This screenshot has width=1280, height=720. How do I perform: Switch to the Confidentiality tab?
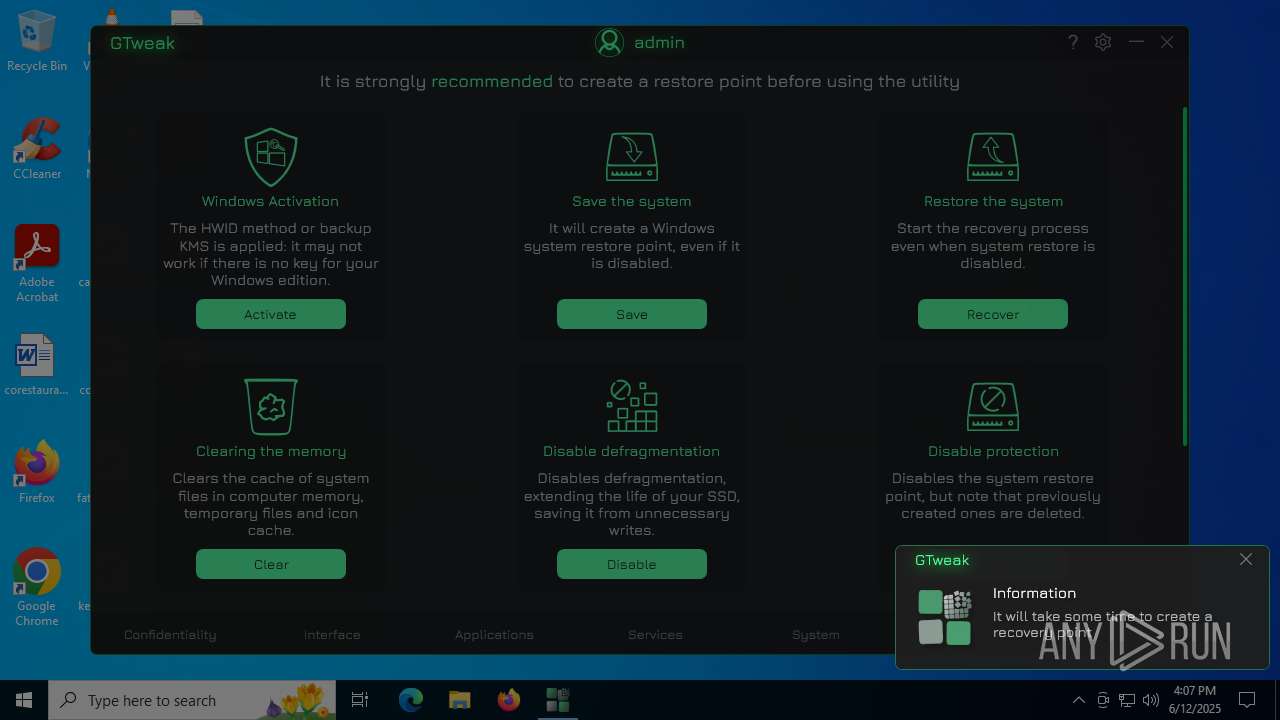tap(170, 635)
